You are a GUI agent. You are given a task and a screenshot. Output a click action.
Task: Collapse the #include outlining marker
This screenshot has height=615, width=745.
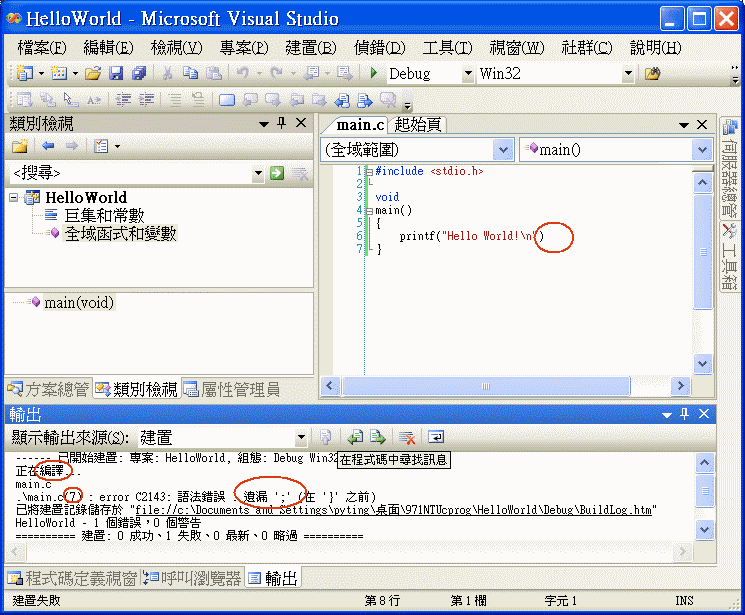(x=369, y=172)
